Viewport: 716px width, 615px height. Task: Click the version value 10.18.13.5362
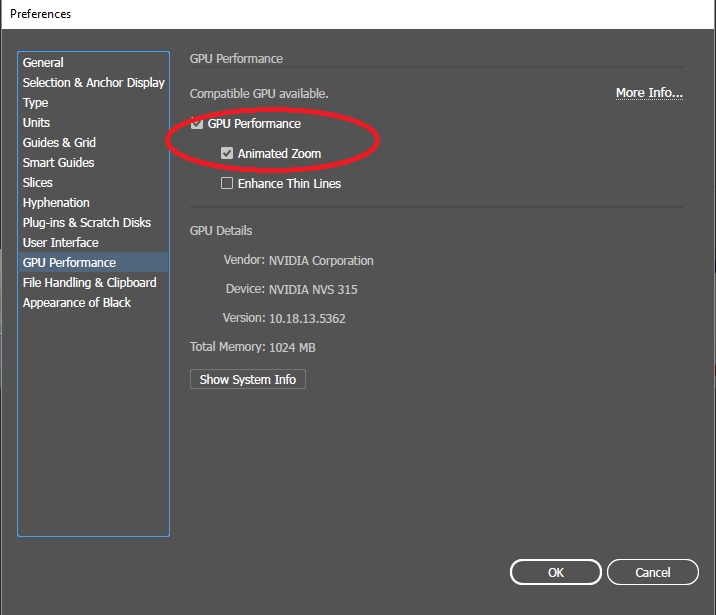tap(307, 319)
